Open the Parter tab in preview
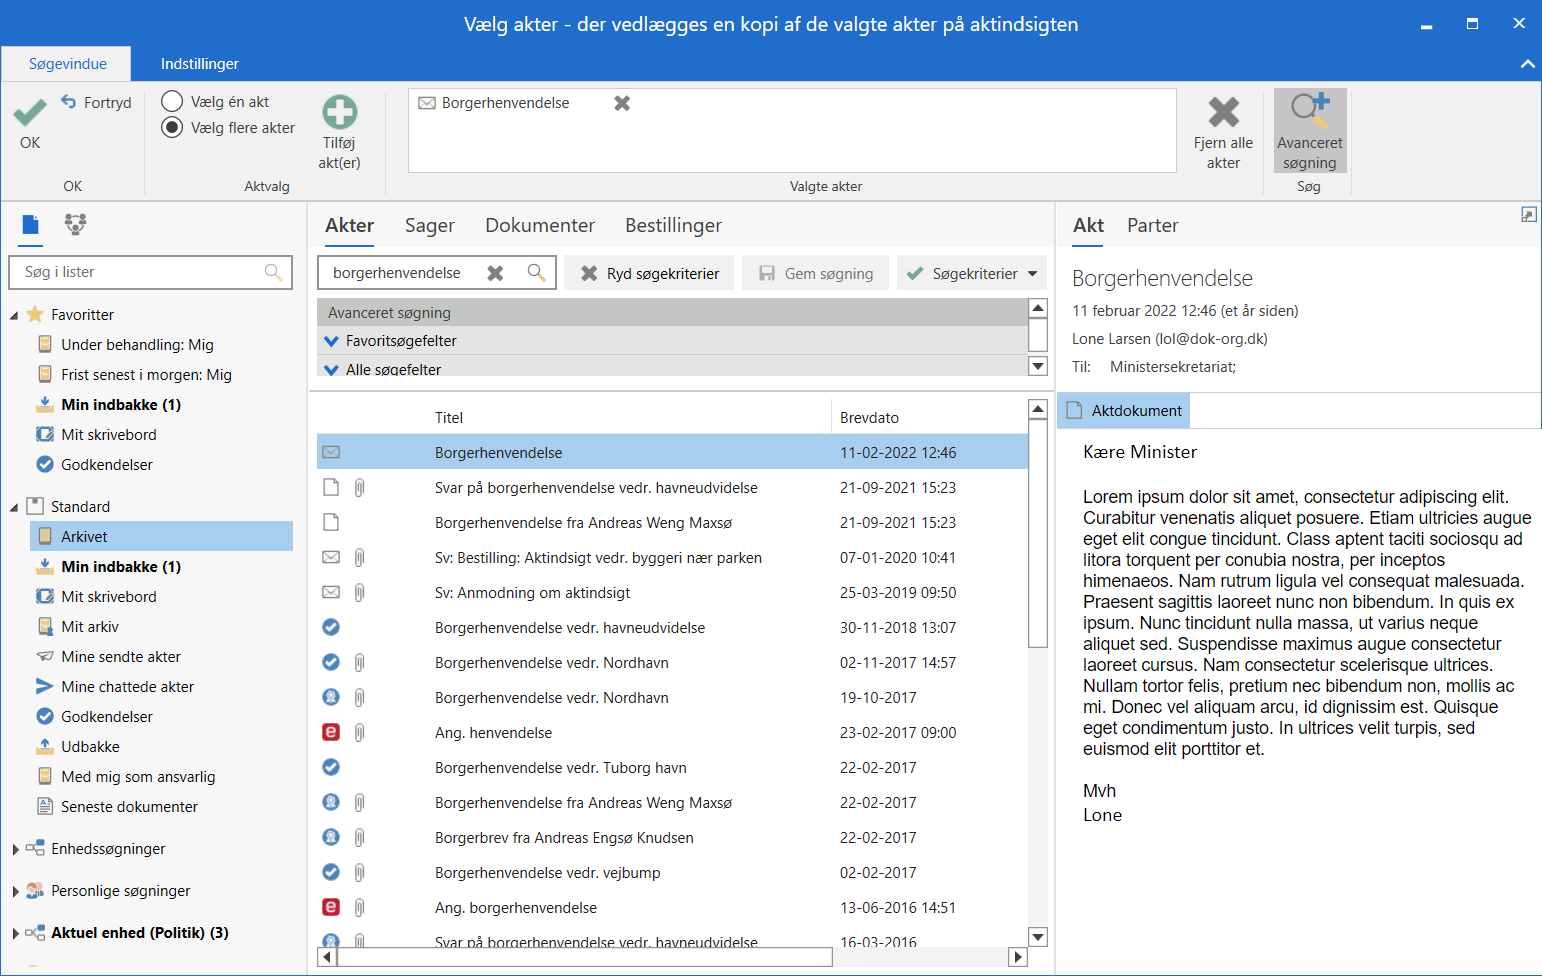Image resolution: width=1542 pixels, height=976 pixels. click(1152, 226)
